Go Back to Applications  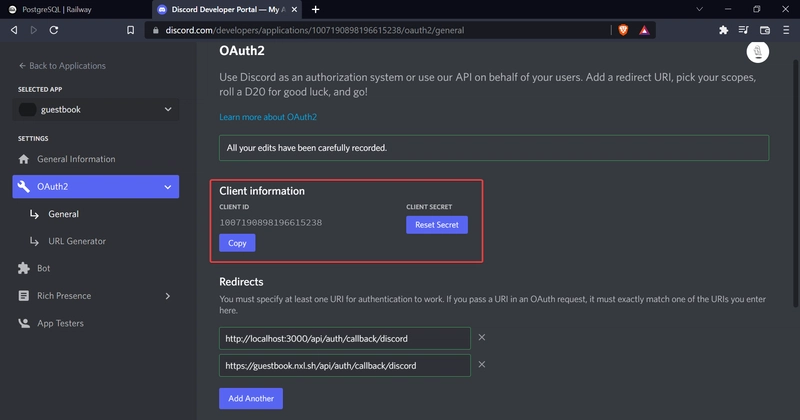(x=62, y=65)
